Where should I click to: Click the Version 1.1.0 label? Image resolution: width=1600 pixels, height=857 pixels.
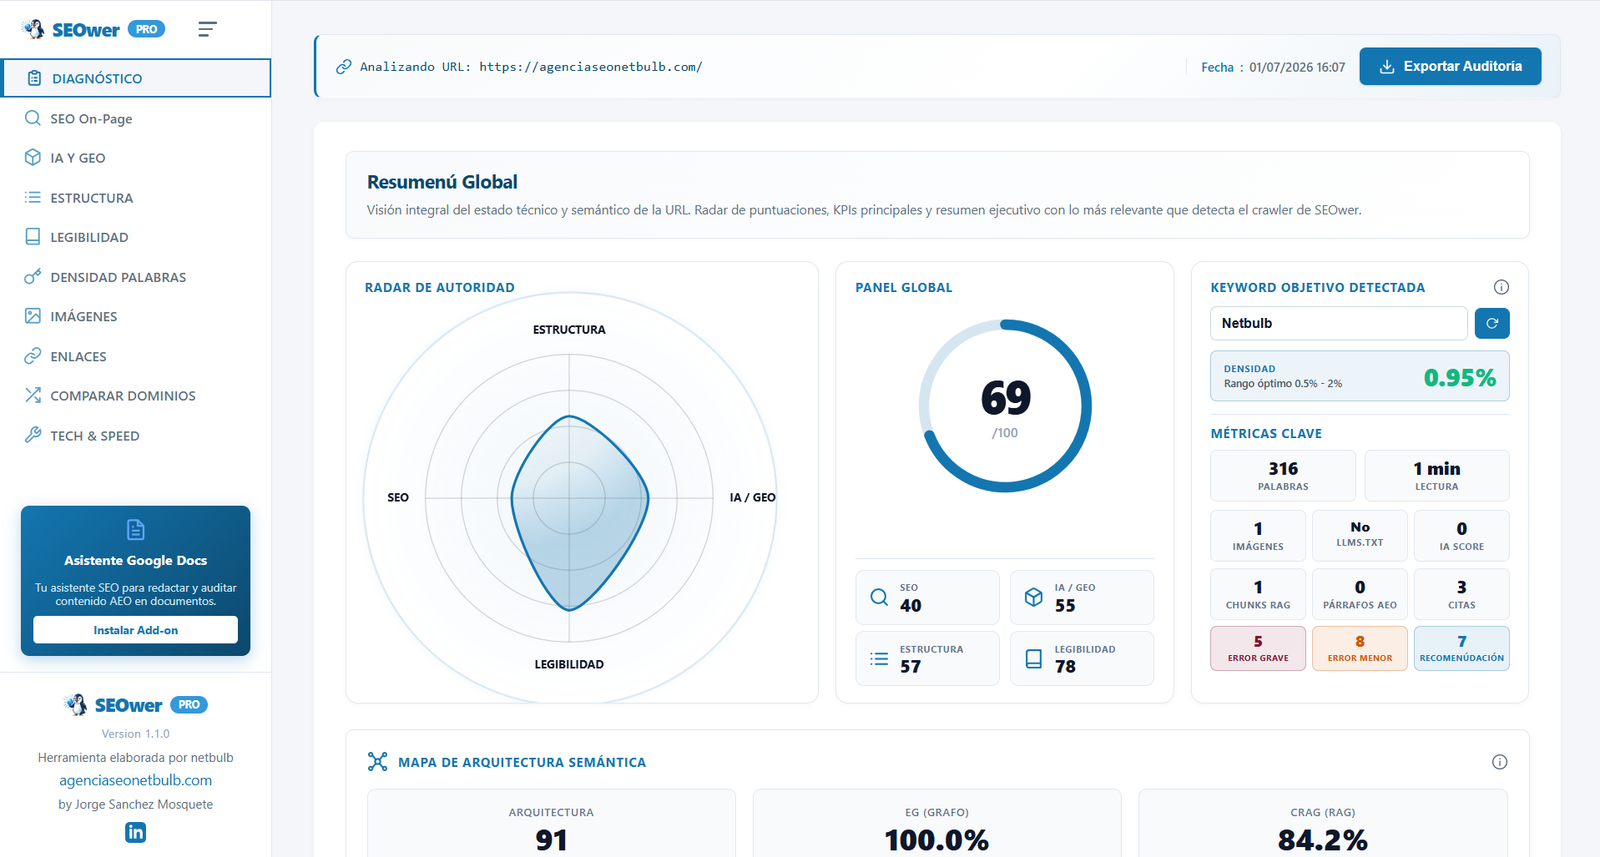[136, 734]
